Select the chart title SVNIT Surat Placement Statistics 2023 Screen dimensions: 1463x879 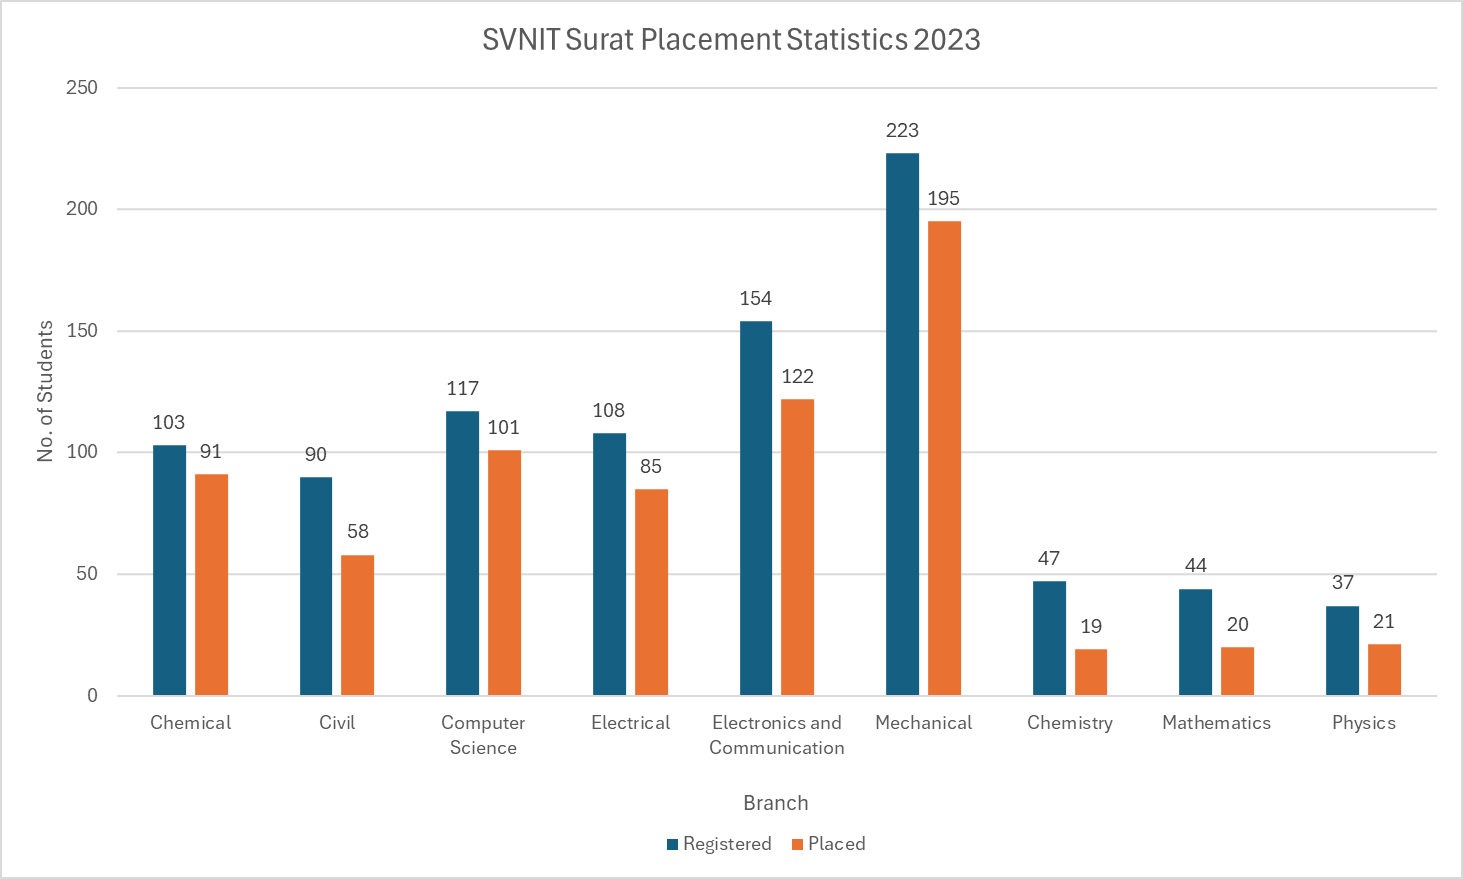(731, 40)
